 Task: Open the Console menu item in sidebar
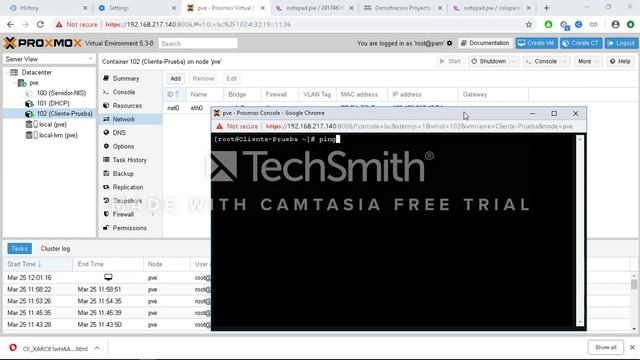pyautogui.click(x=124, y=92)
